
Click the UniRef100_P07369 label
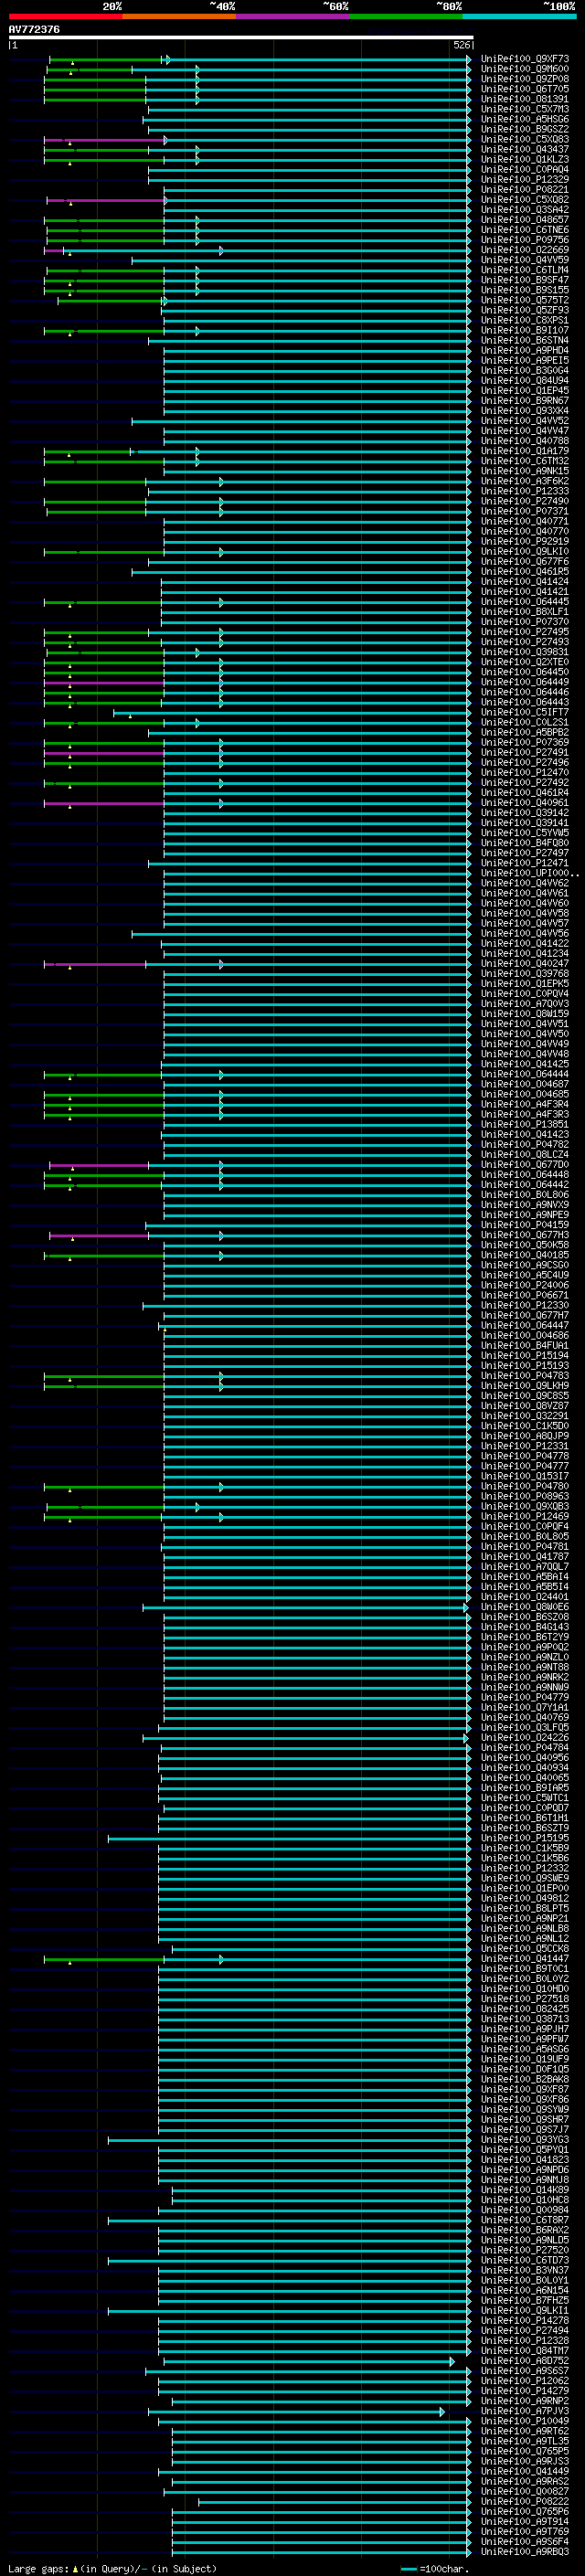pos(524,743)
